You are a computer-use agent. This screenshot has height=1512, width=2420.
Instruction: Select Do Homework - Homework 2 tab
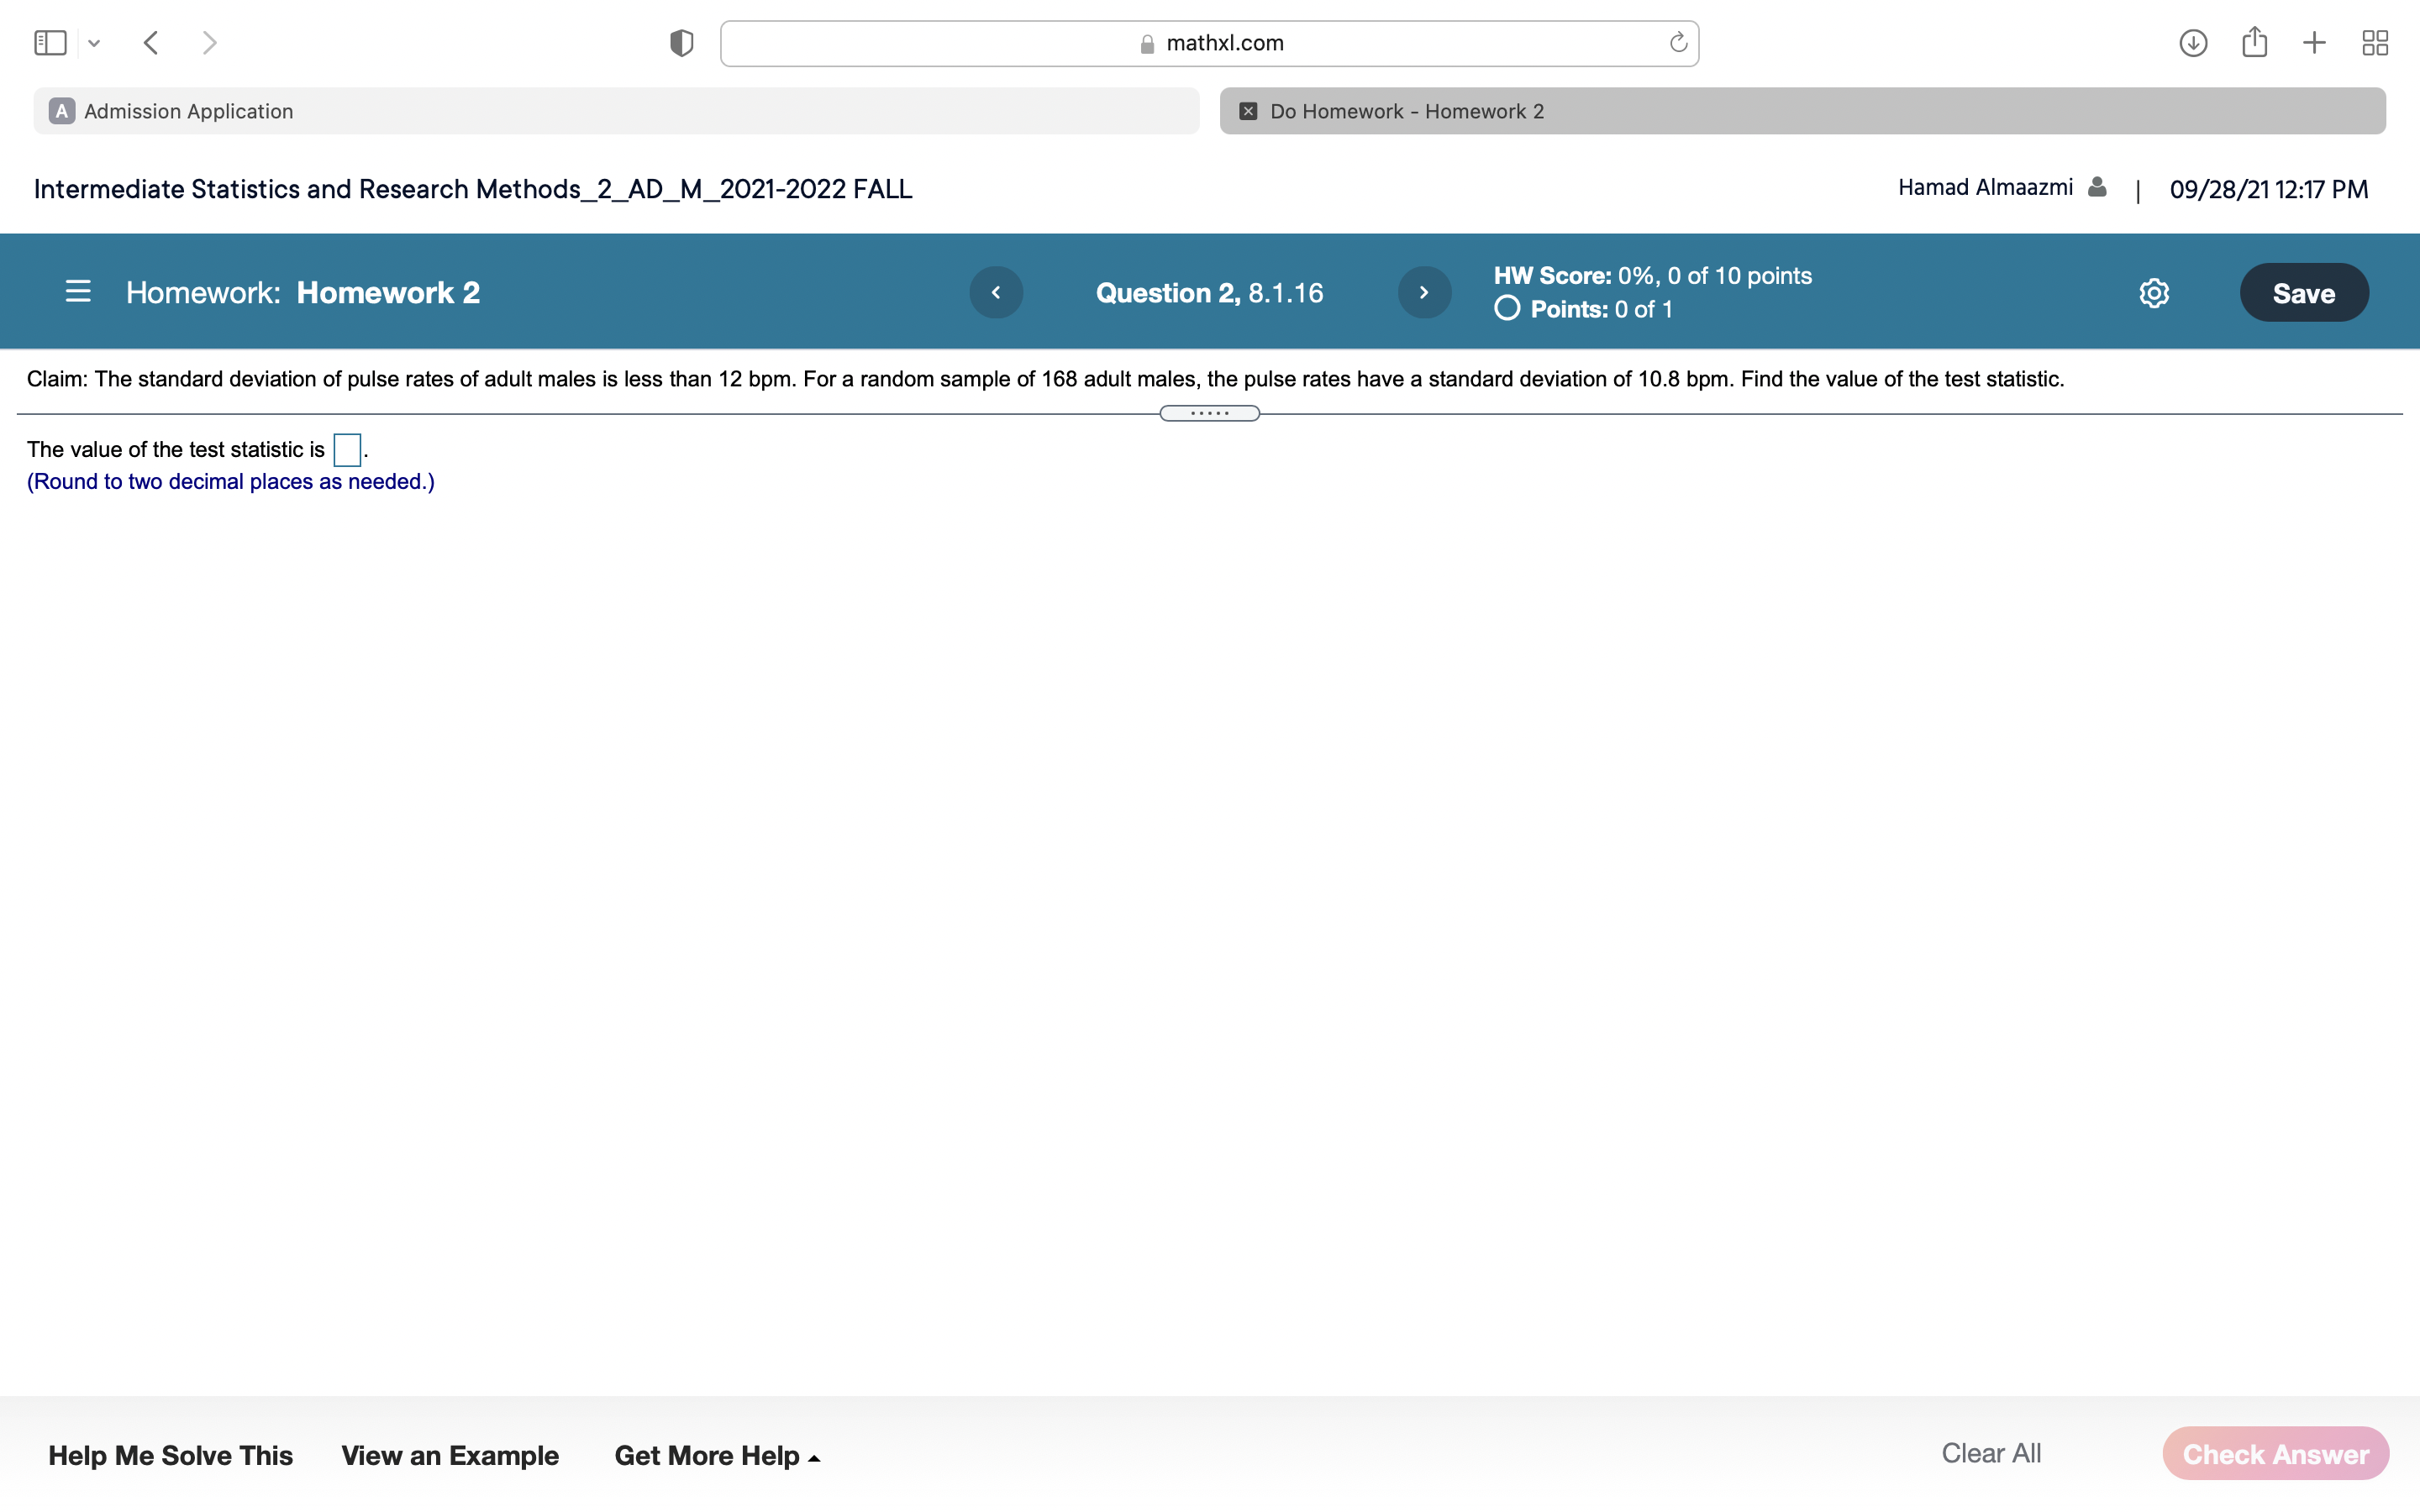(1802, 111)
